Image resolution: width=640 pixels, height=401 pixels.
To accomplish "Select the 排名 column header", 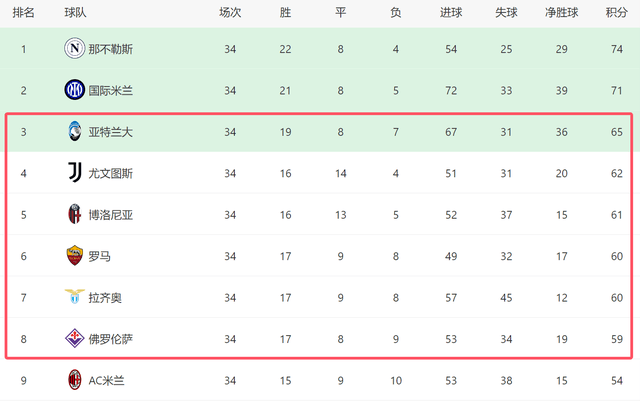I will [23, 13].
